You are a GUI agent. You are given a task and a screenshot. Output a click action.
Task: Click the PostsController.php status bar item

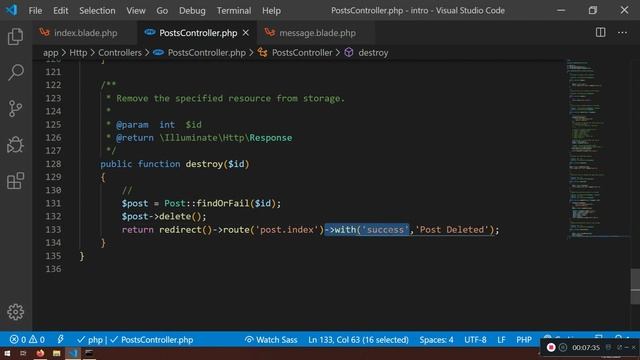click(152, 340)
